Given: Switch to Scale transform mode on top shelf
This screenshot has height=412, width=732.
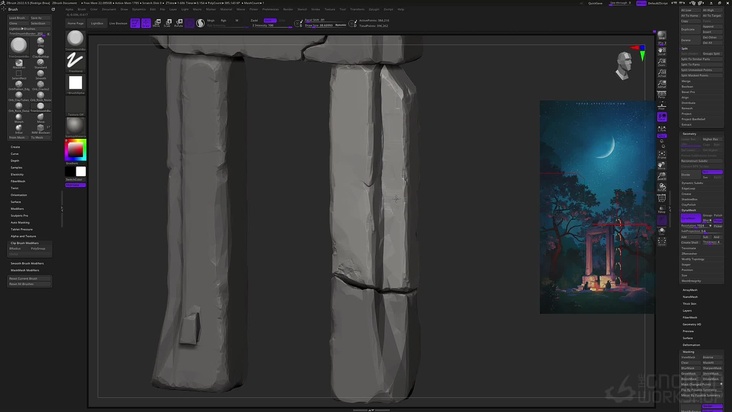Looking at the screenshot, I should click(x=168, y=23).
